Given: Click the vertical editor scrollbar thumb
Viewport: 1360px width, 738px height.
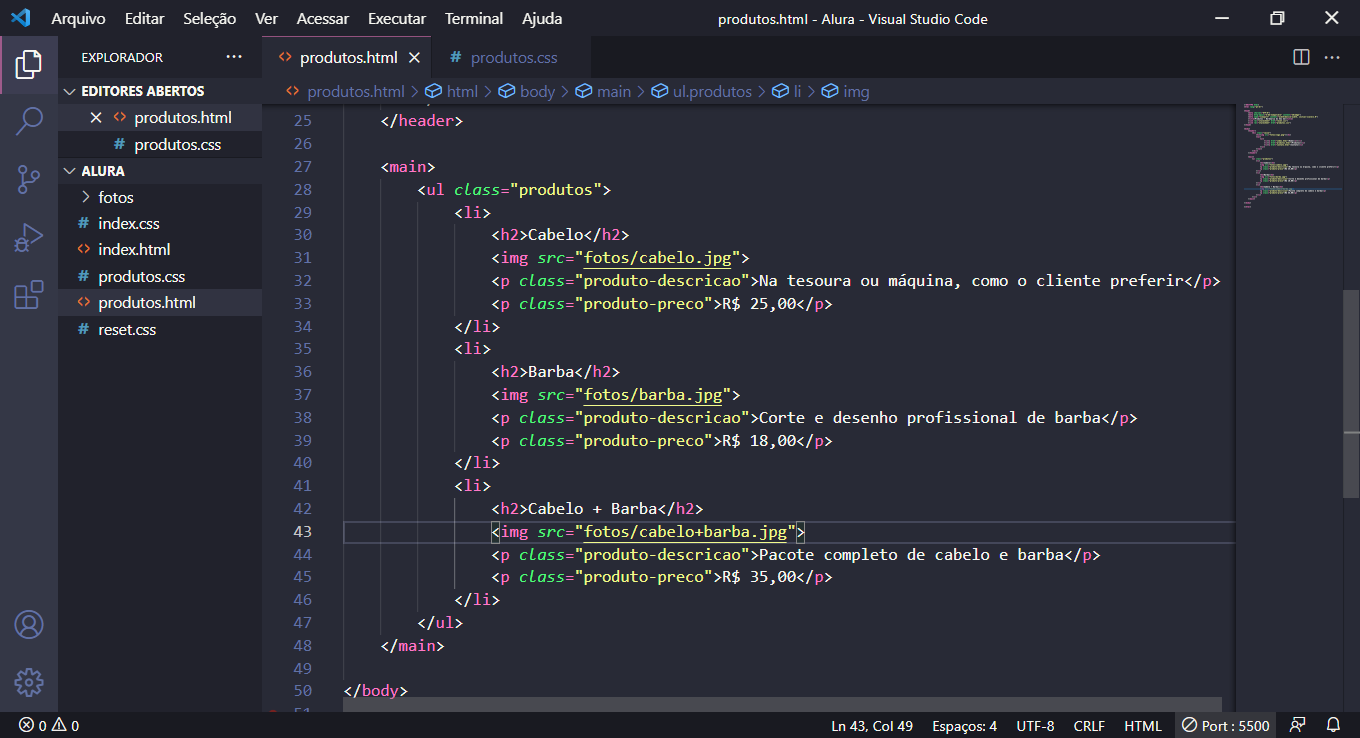Looking at the screenshot, I should tap(1351, 392).
